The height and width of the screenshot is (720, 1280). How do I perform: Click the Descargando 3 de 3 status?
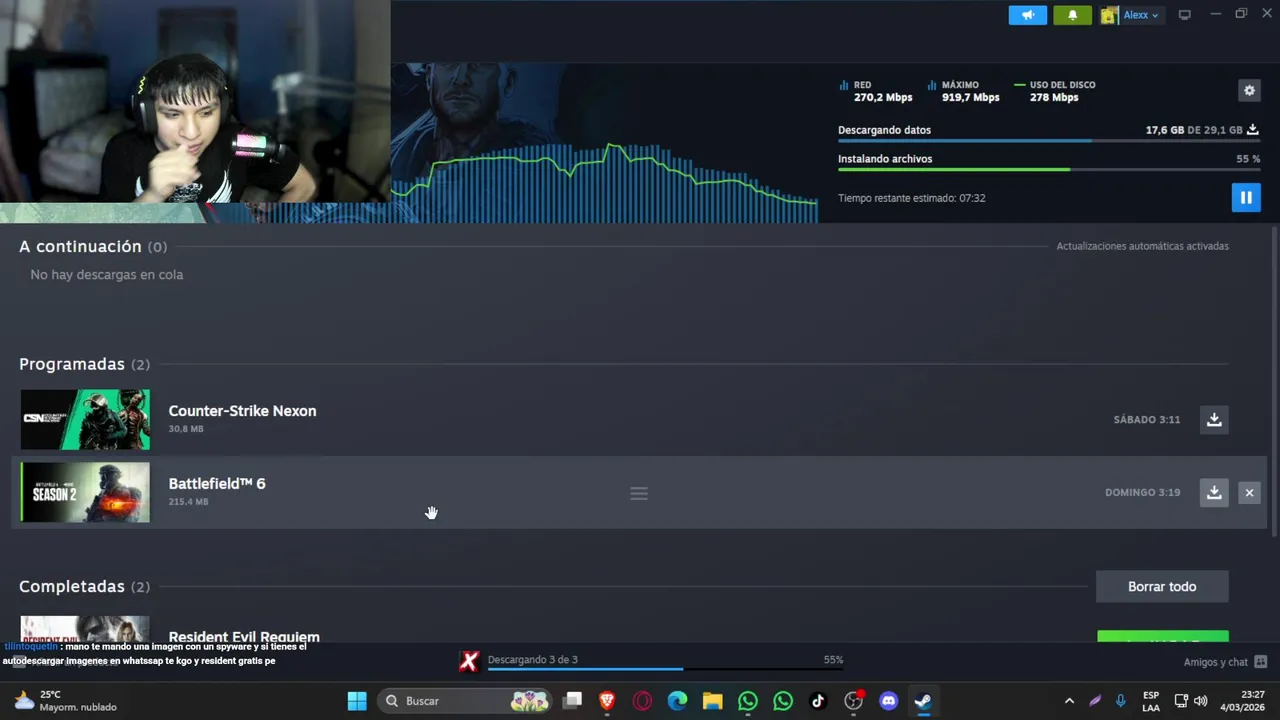(x=532, y=660)
